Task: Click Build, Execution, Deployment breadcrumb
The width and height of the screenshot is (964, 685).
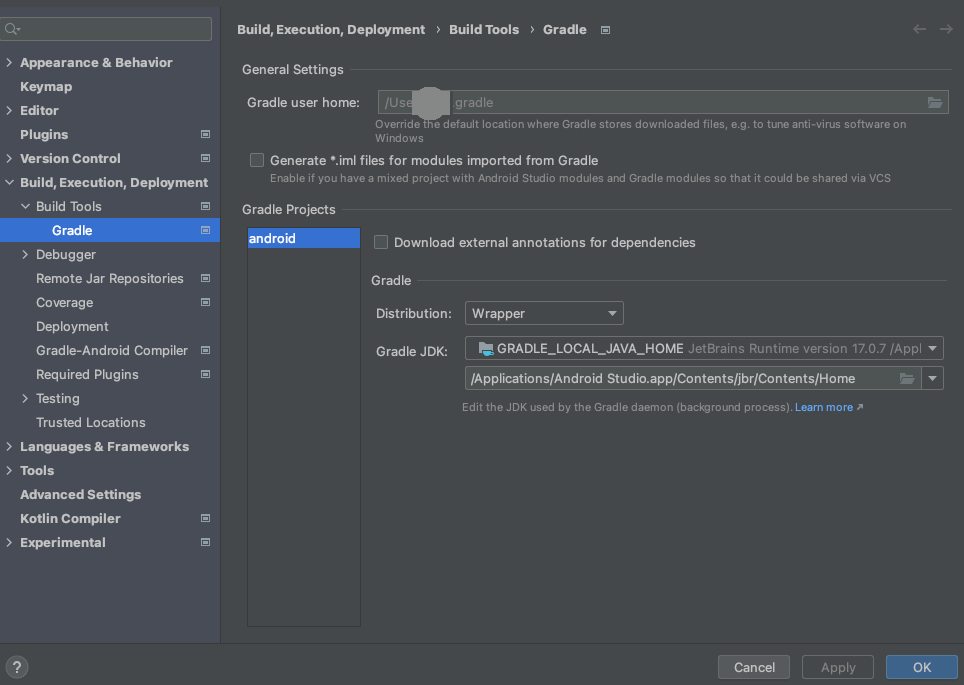Action: pos(331,30)
